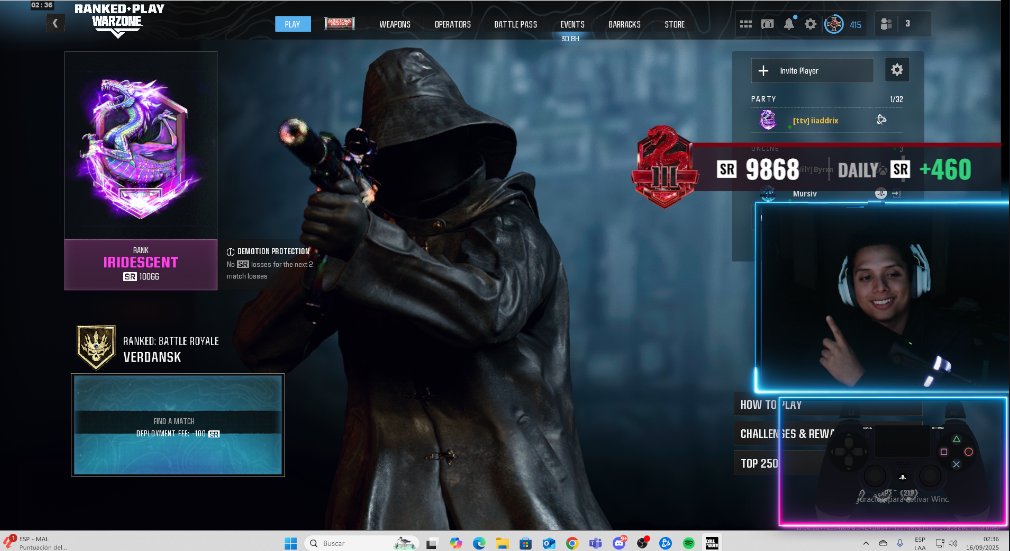The width and height of the screenshot is (1010, 551).
Task: Switch to the WEAPONS tab
Action: point(395,24)
